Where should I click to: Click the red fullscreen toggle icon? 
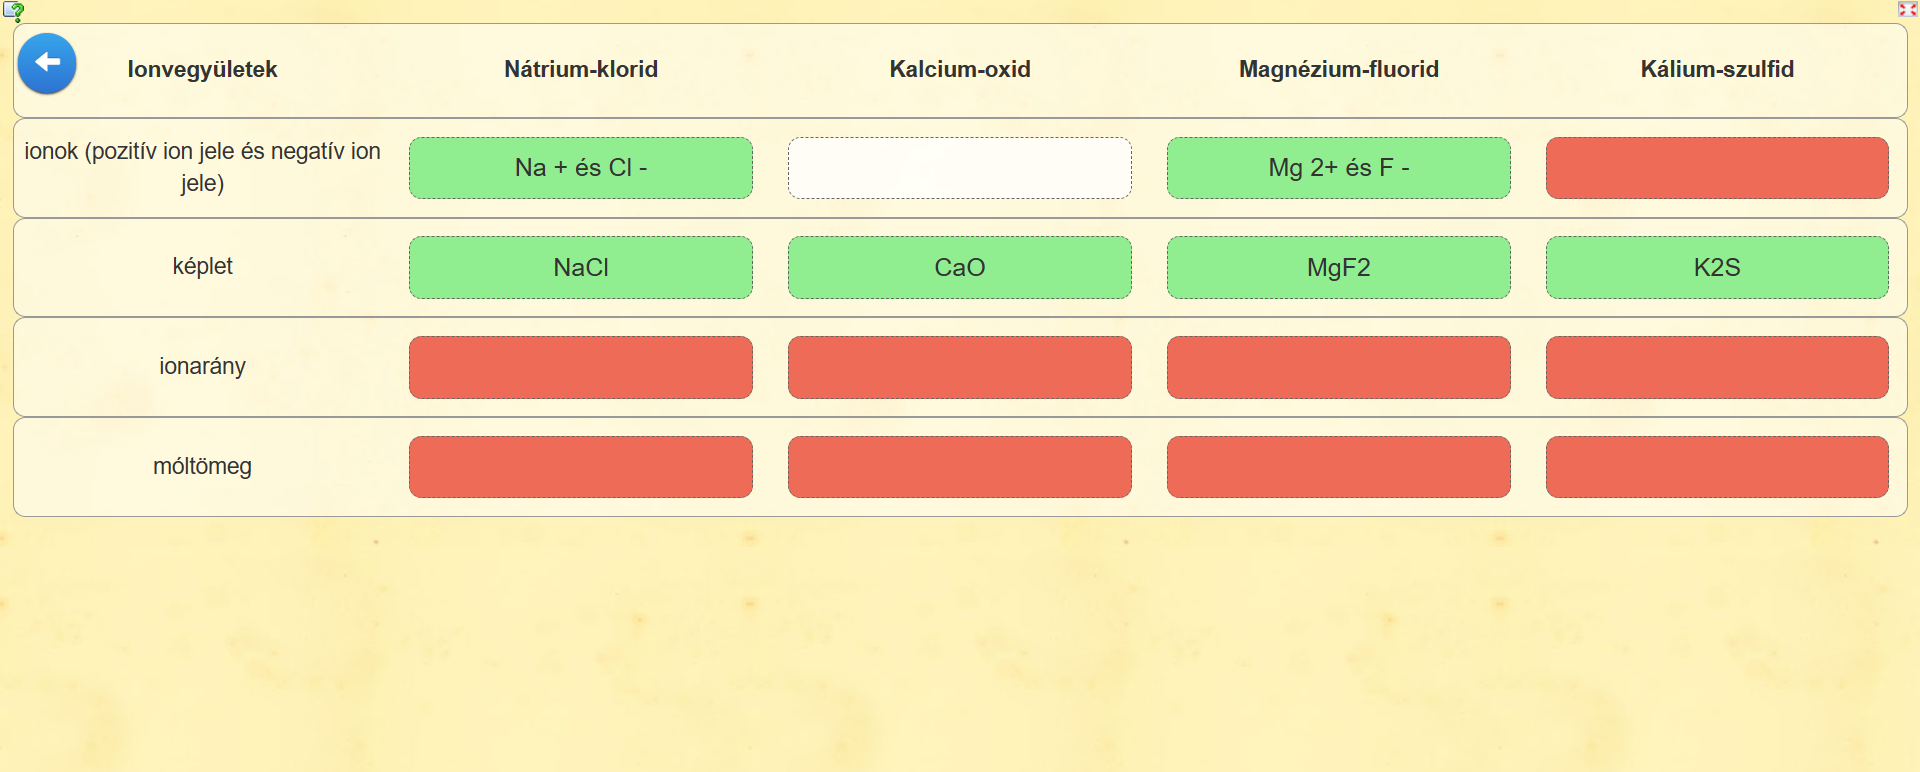1907,9
